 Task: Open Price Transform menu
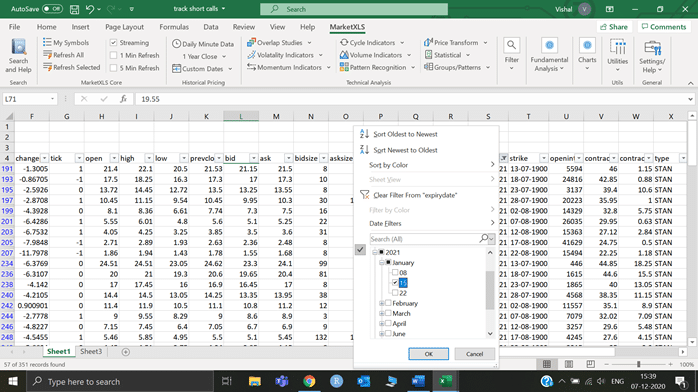456,43
